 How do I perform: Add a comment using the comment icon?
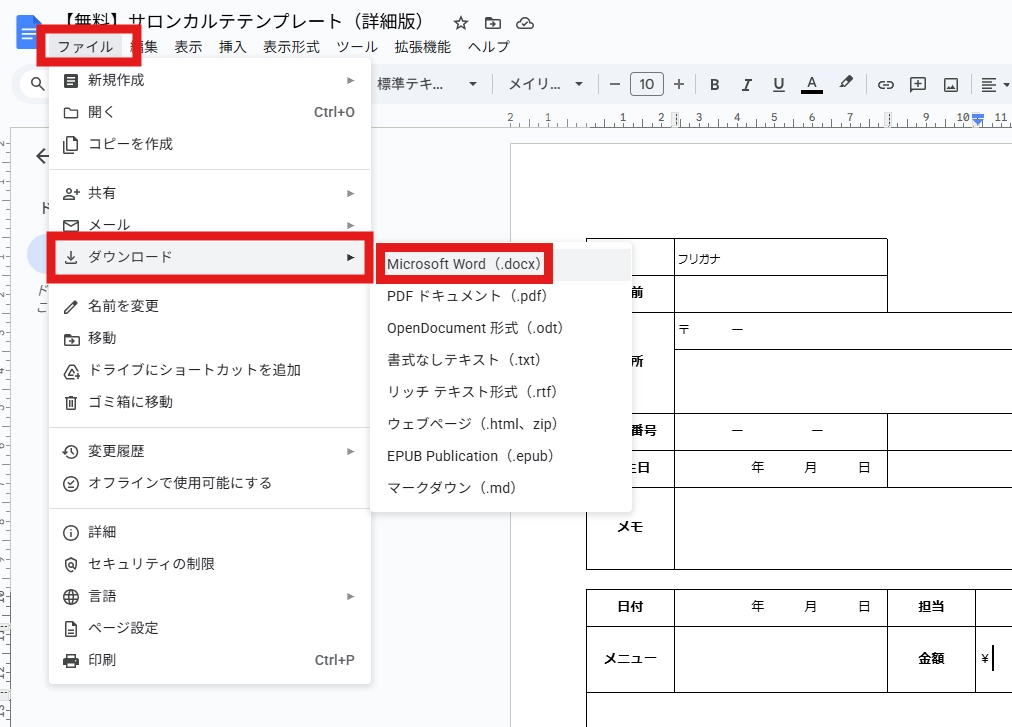(918, 85)
